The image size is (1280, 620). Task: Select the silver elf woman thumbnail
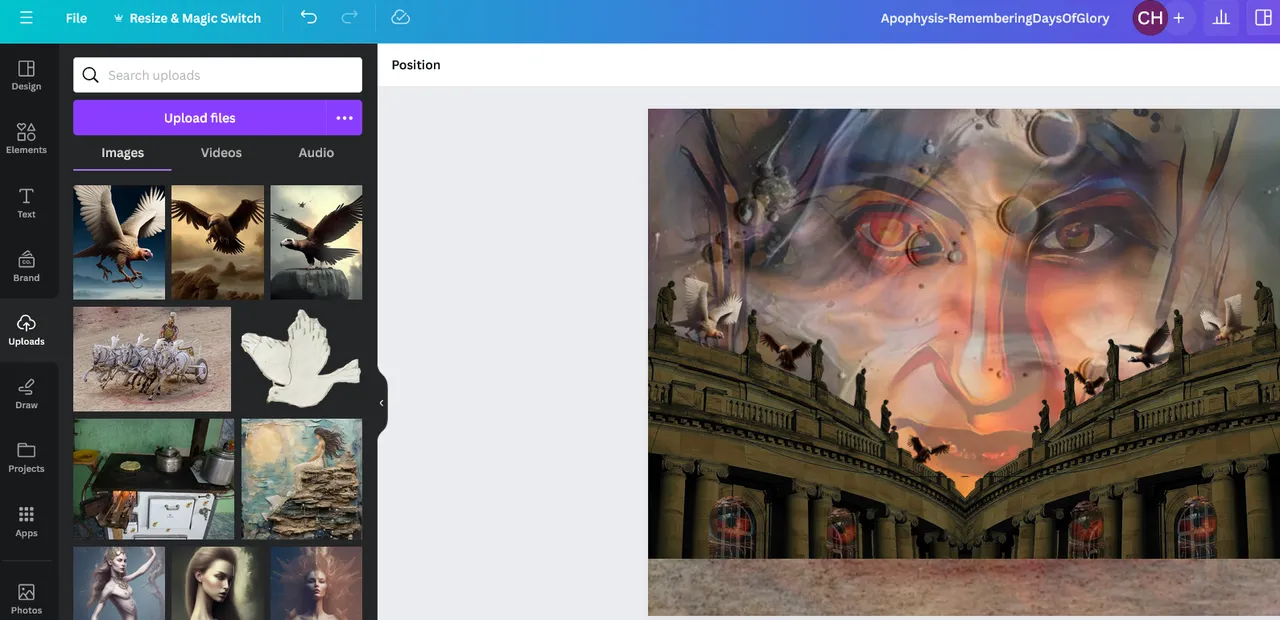point(119,583)
